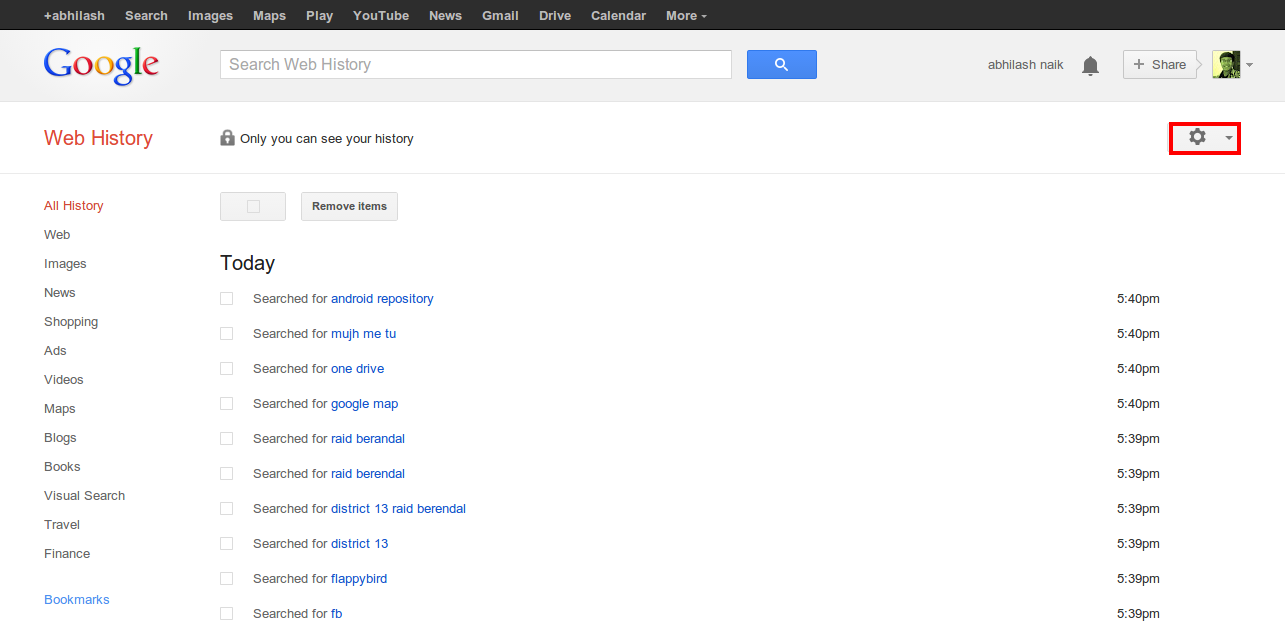
Task: Select YouTube in the top navigation bar
Action: [x=380, y=15]
